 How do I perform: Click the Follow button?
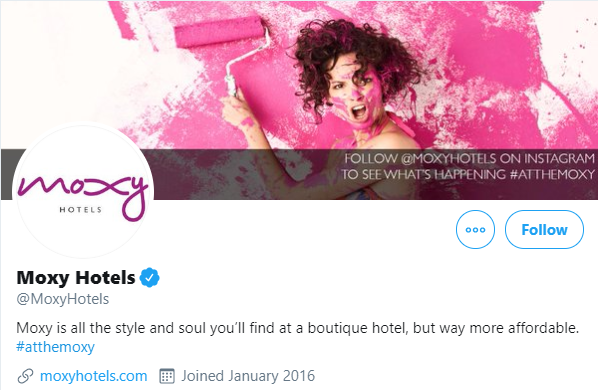click(544, 230)
